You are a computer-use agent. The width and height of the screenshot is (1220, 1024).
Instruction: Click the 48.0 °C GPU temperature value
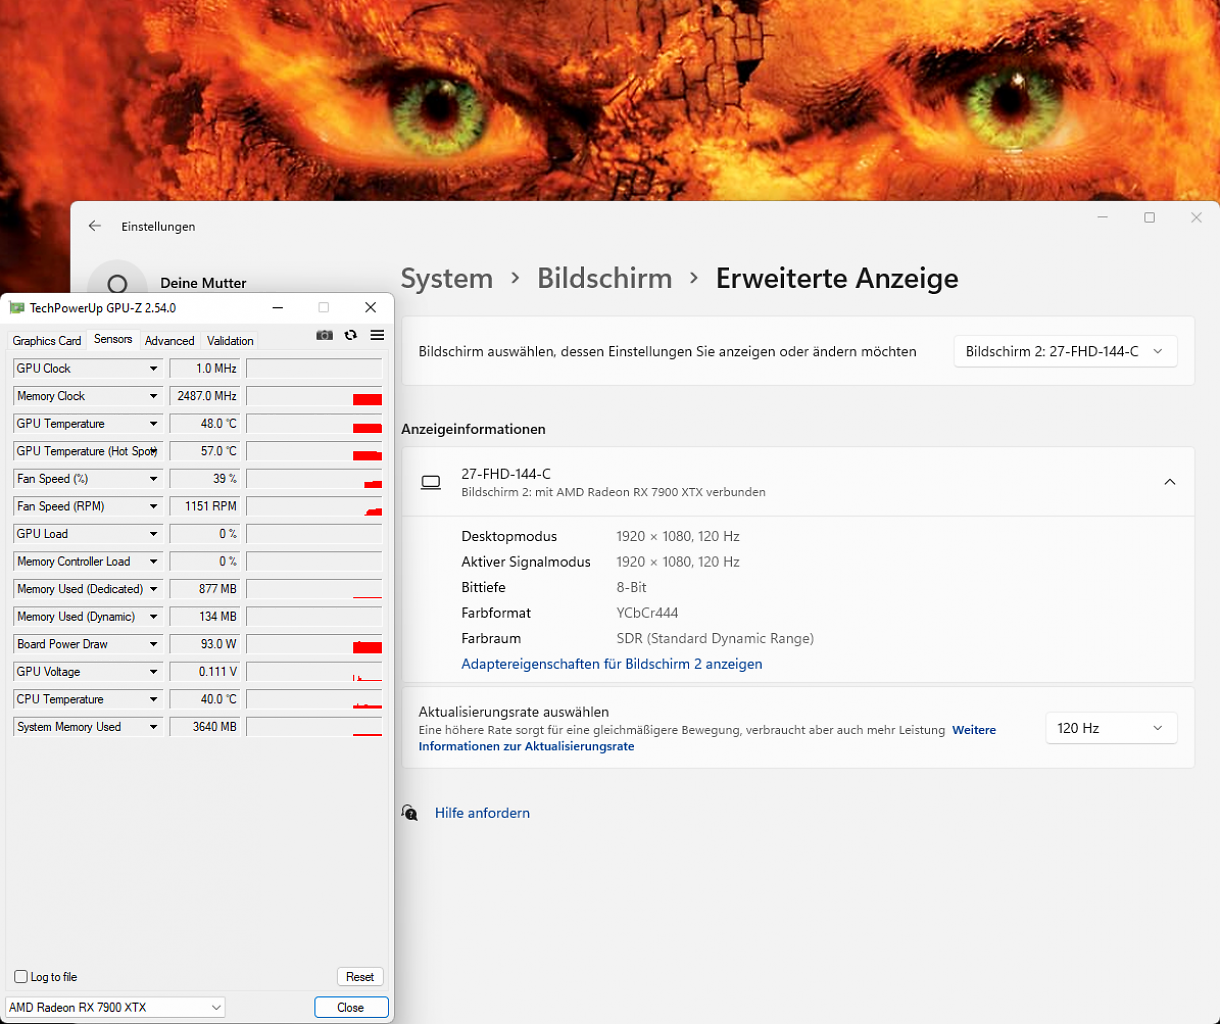tap(205, 424)
